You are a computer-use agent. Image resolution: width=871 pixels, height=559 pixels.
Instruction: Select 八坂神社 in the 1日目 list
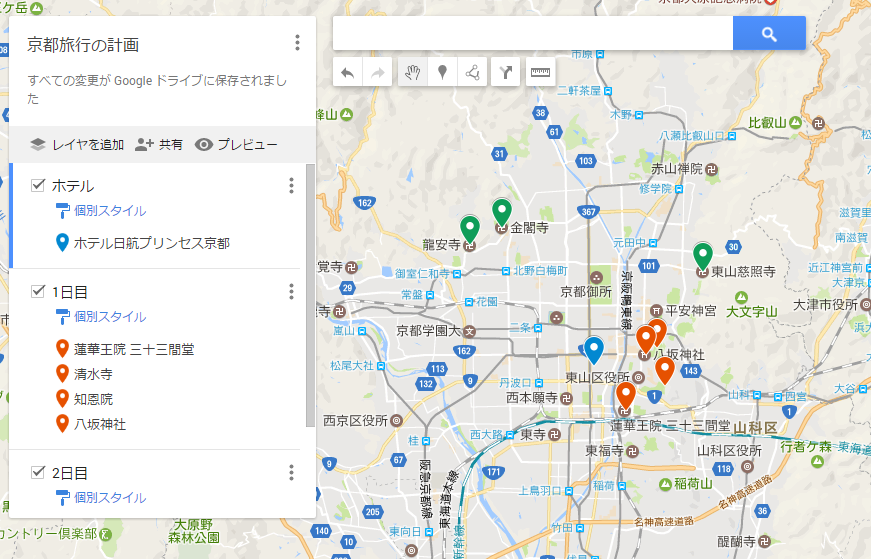tap(99, 424)
